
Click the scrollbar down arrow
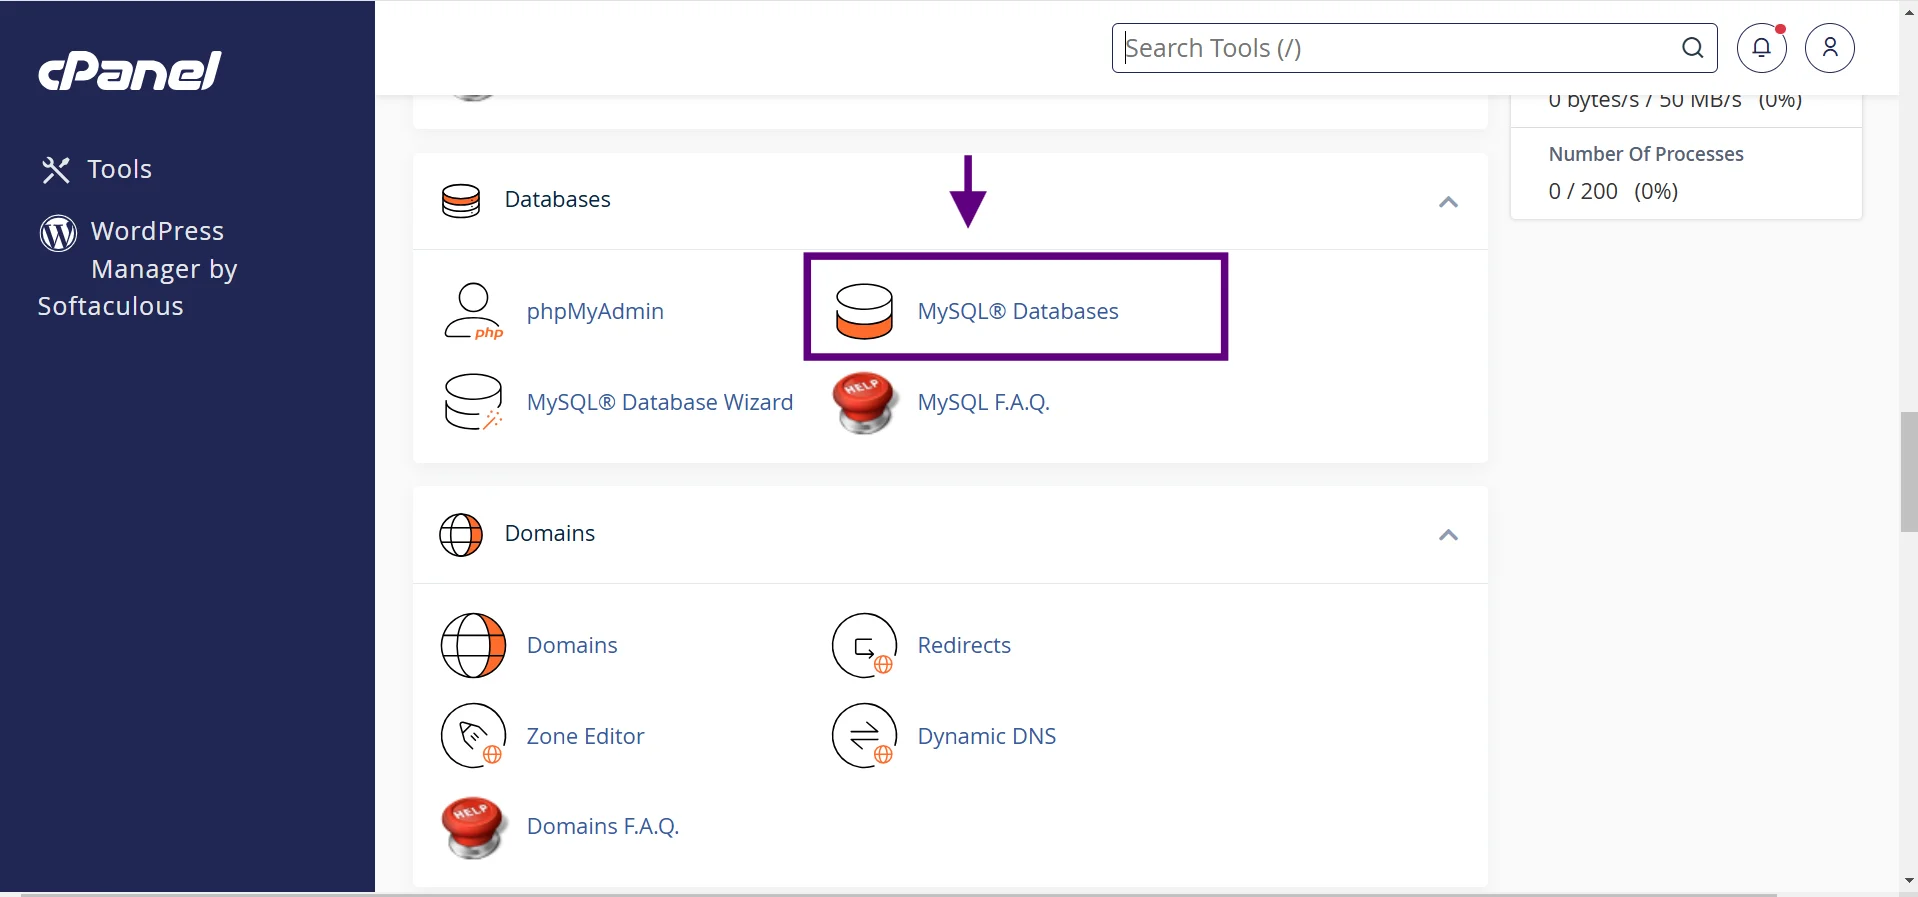1908,881
